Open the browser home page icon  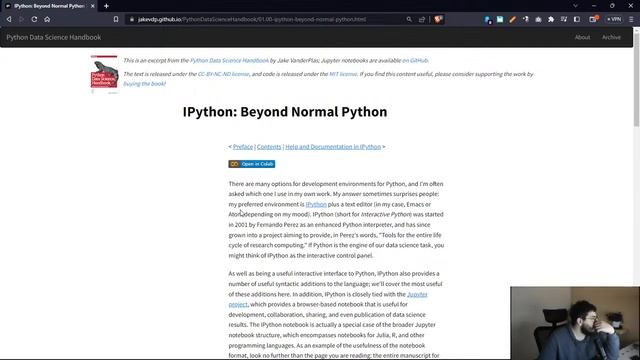[x=47, y=19]
